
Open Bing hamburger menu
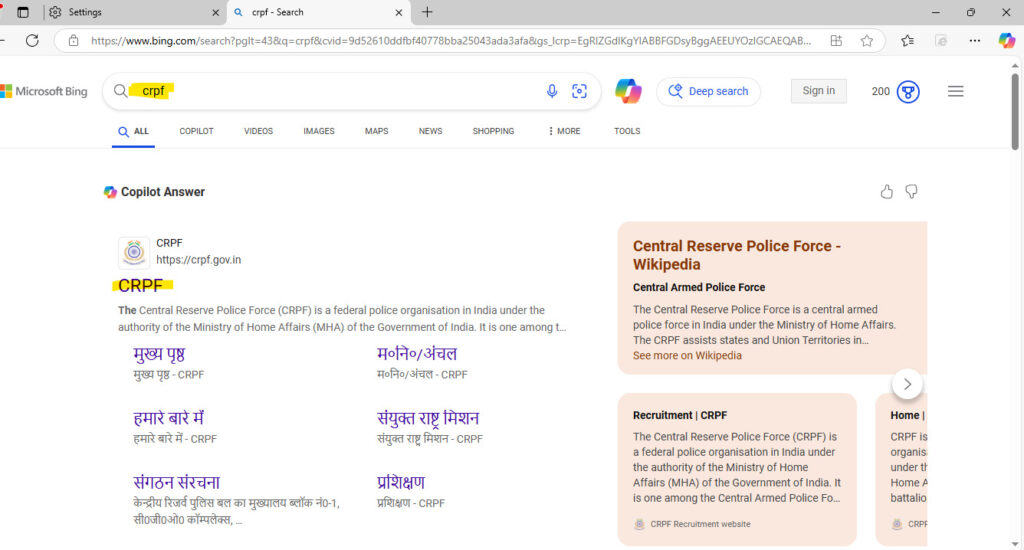955,91
